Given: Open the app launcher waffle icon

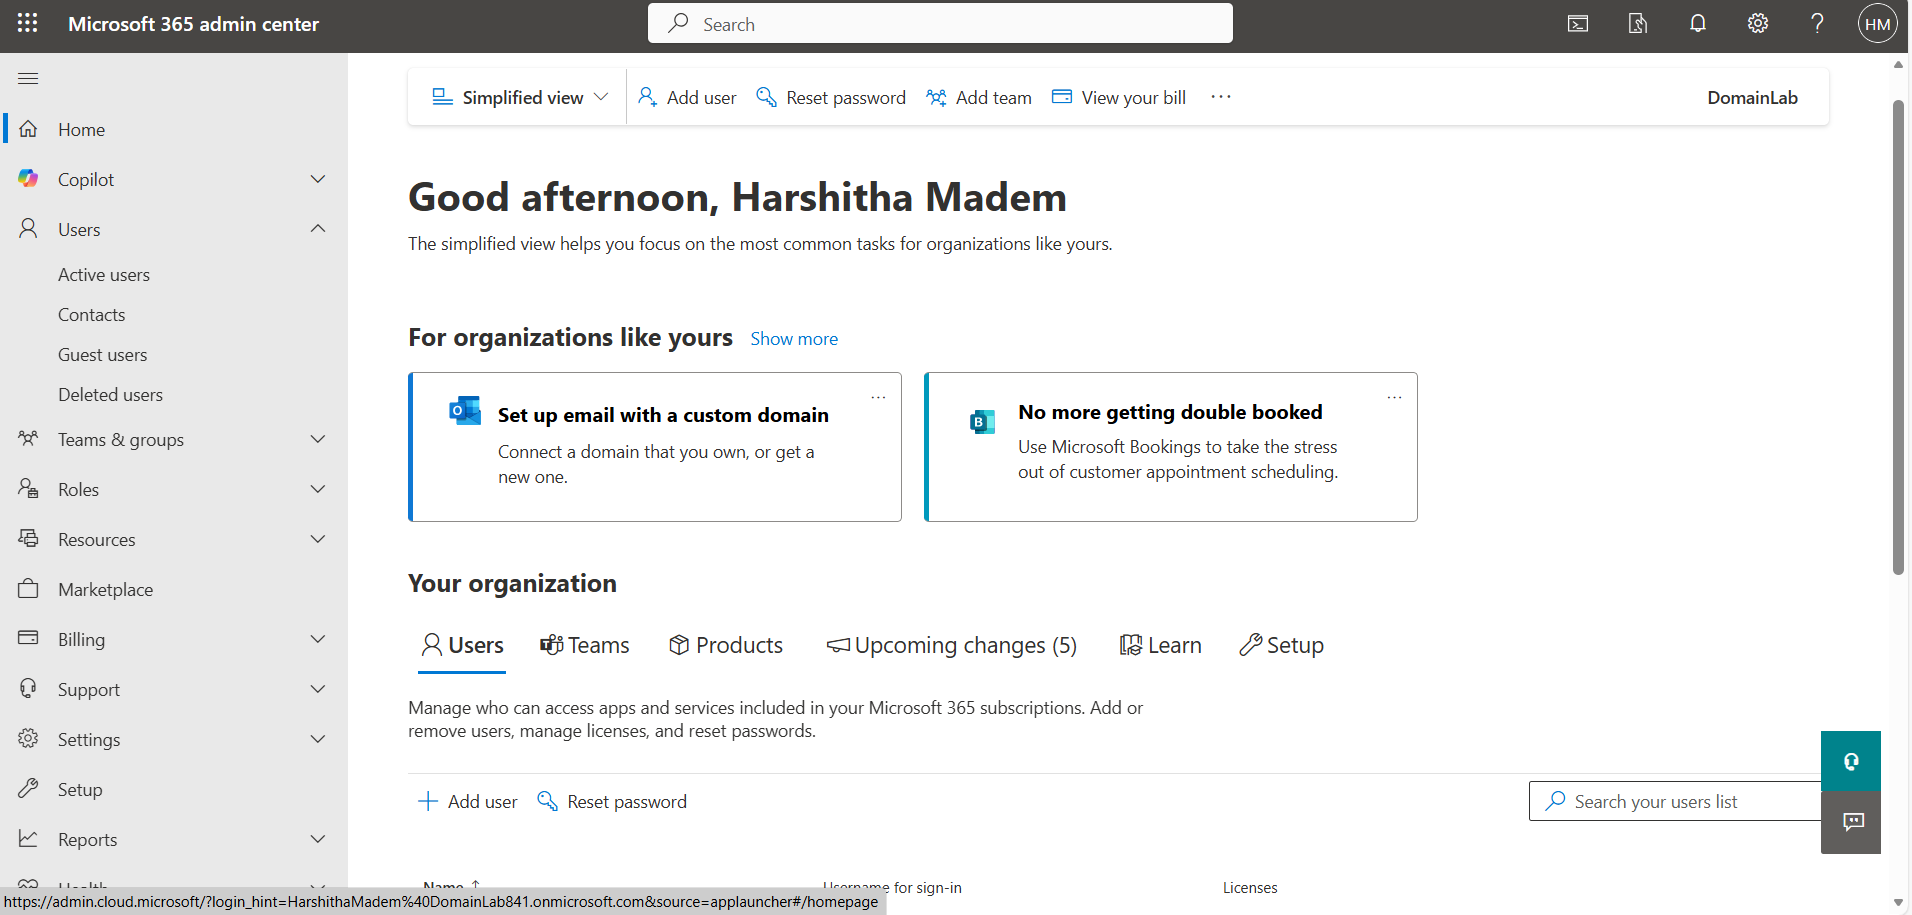Looking at the screenshot, I should pos(27,24).
